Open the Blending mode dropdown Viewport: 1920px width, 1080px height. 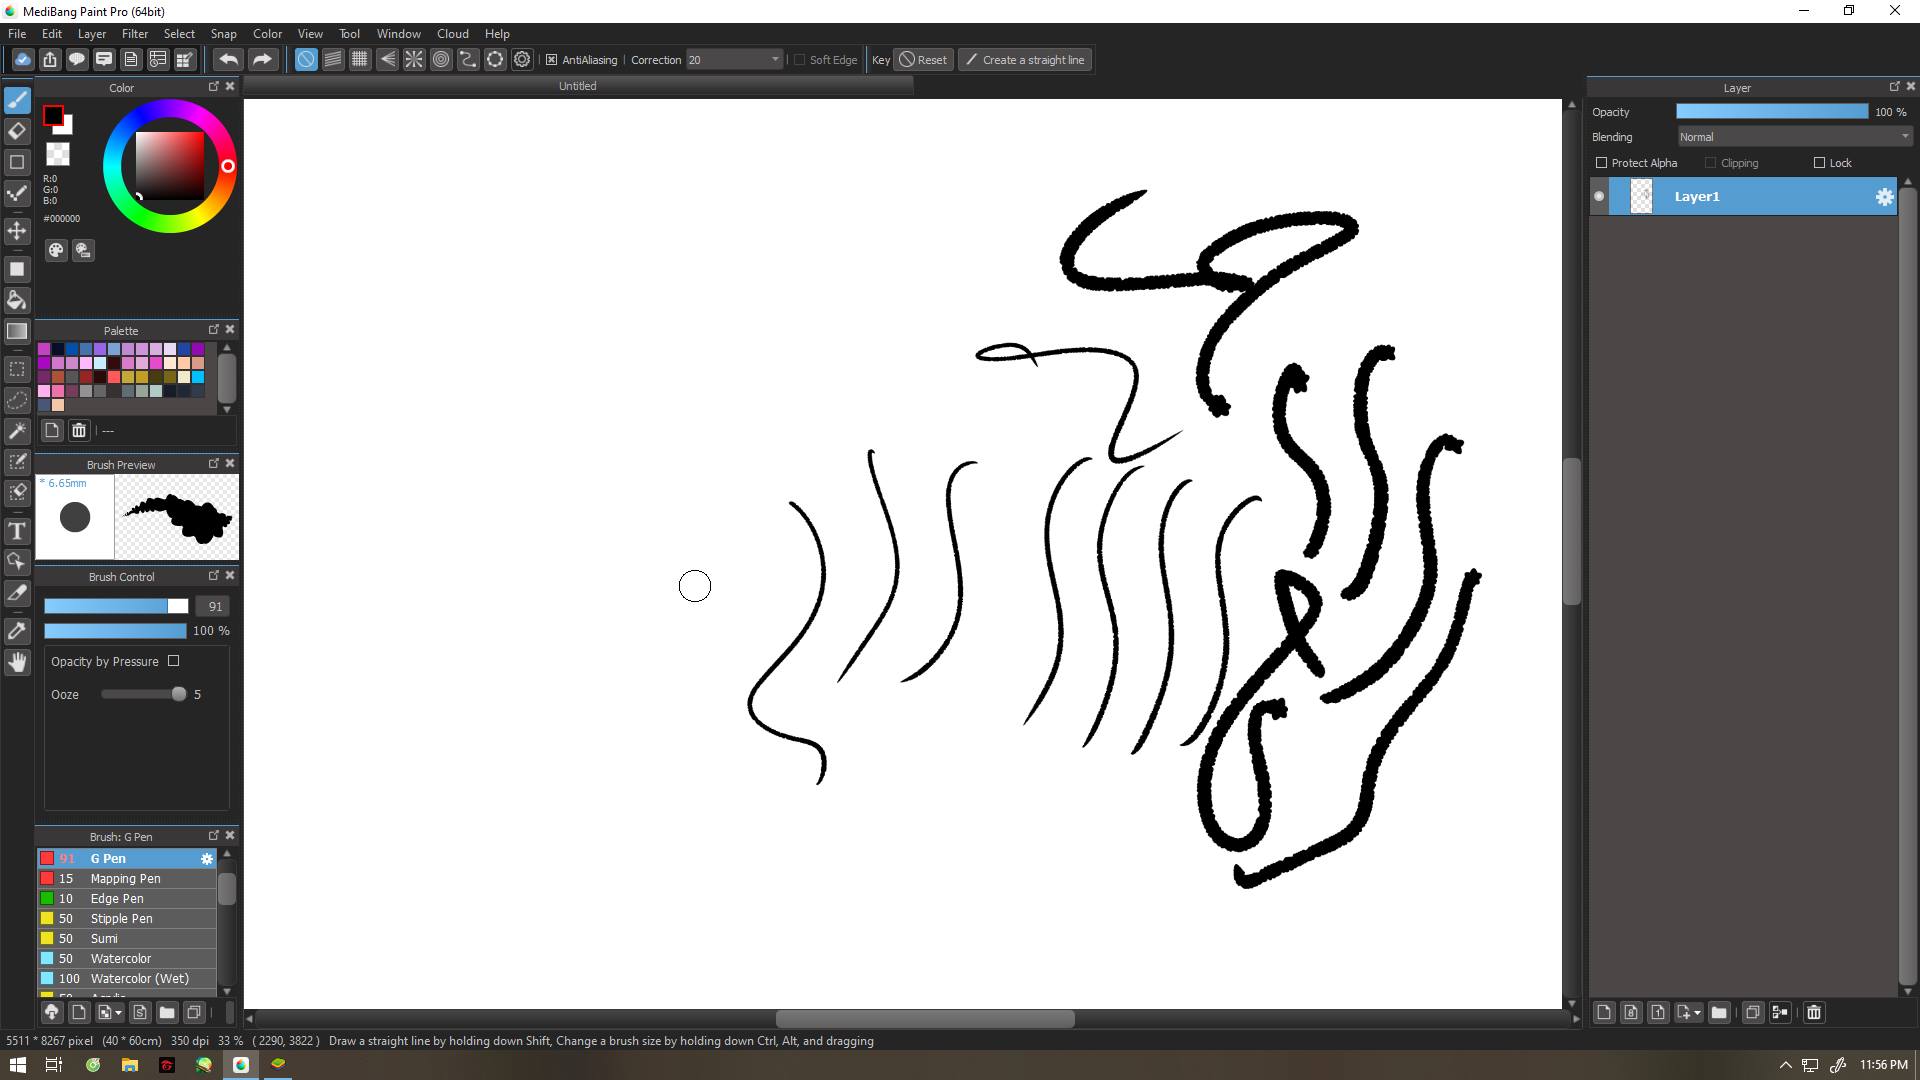(x=1794, y=137)
